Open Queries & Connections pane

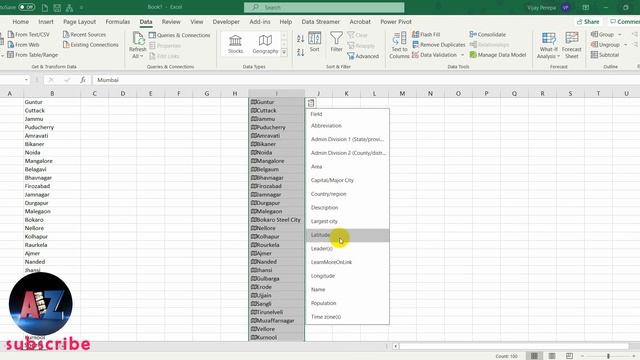(x=180, y=35)
